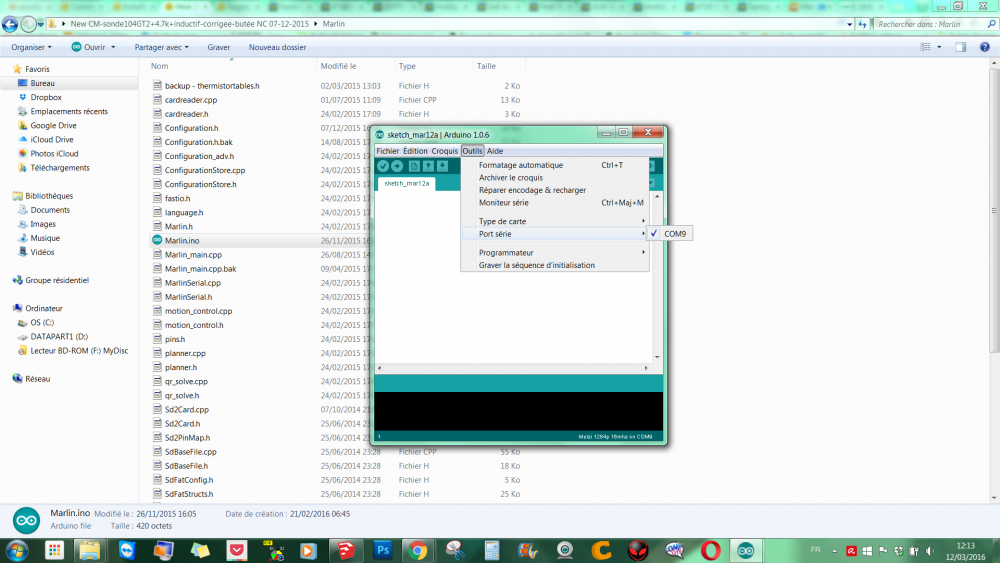Create a new sketch with the New icon
This screenshot has height=563, width=1000.
(414, 166)
